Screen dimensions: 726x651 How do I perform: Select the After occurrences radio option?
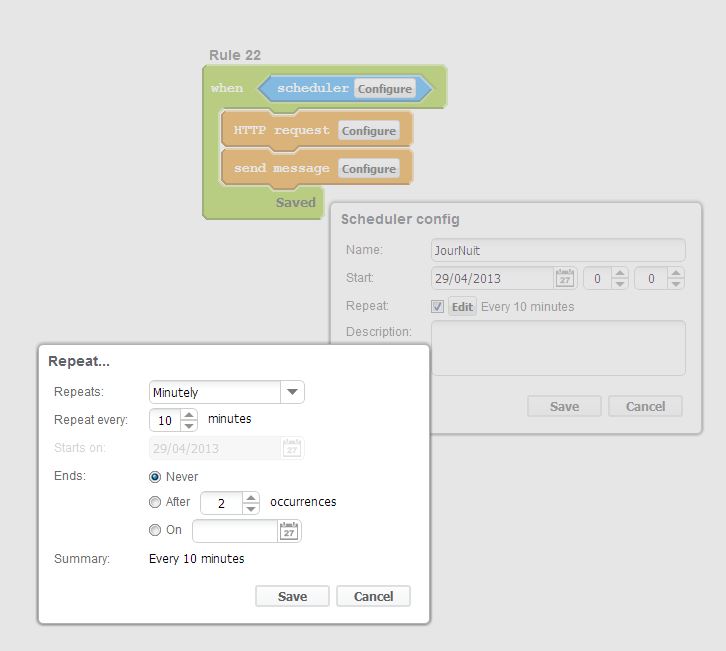tap(155, 502)
